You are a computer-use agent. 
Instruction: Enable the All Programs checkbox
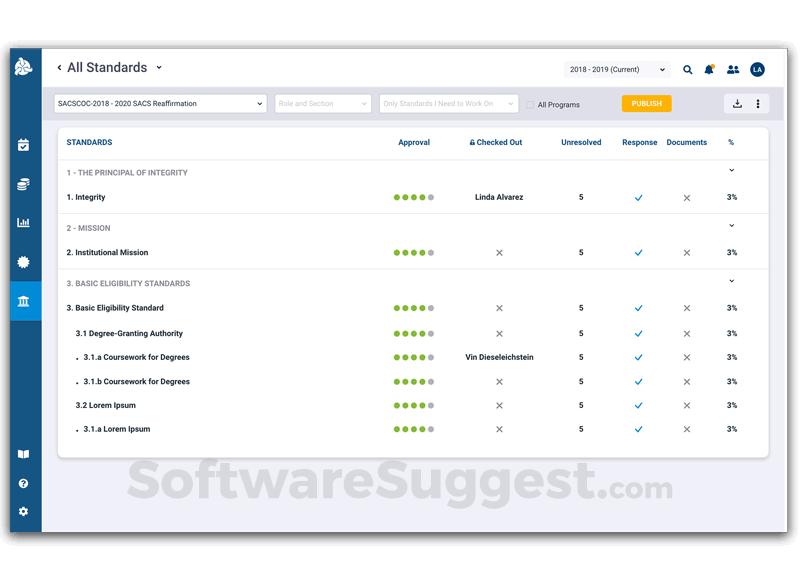(530, 104)
